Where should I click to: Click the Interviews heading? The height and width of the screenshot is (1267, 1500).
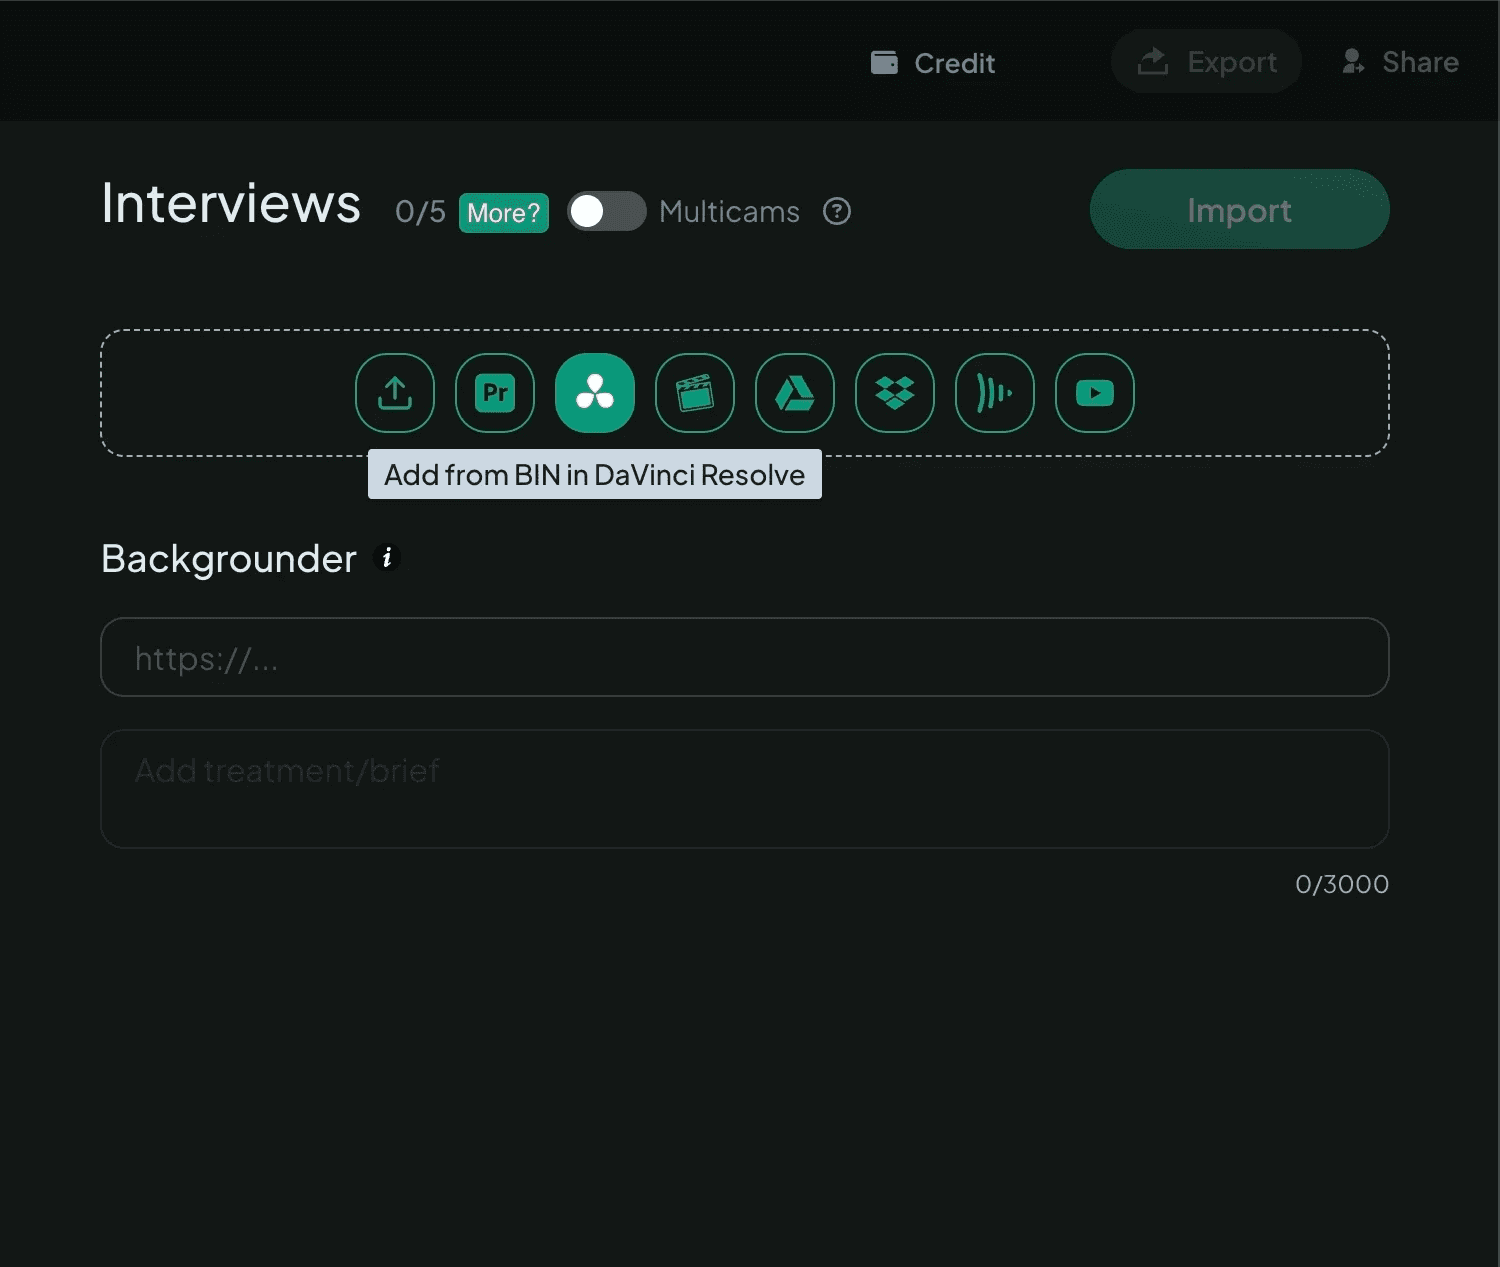pos(231,204)
